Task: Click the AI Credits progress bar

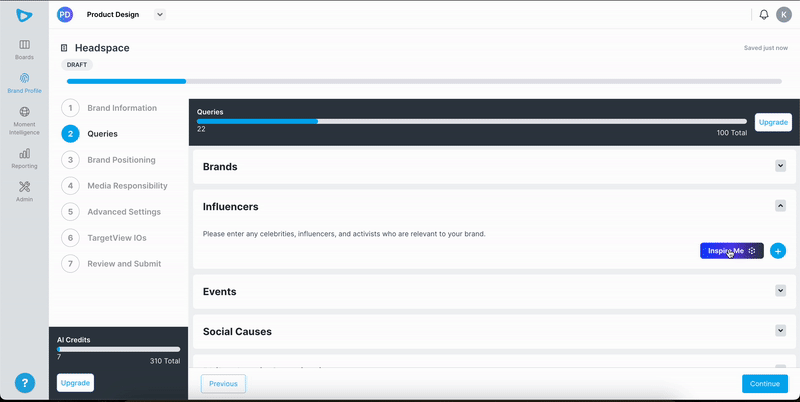Action: coord(118,349)
